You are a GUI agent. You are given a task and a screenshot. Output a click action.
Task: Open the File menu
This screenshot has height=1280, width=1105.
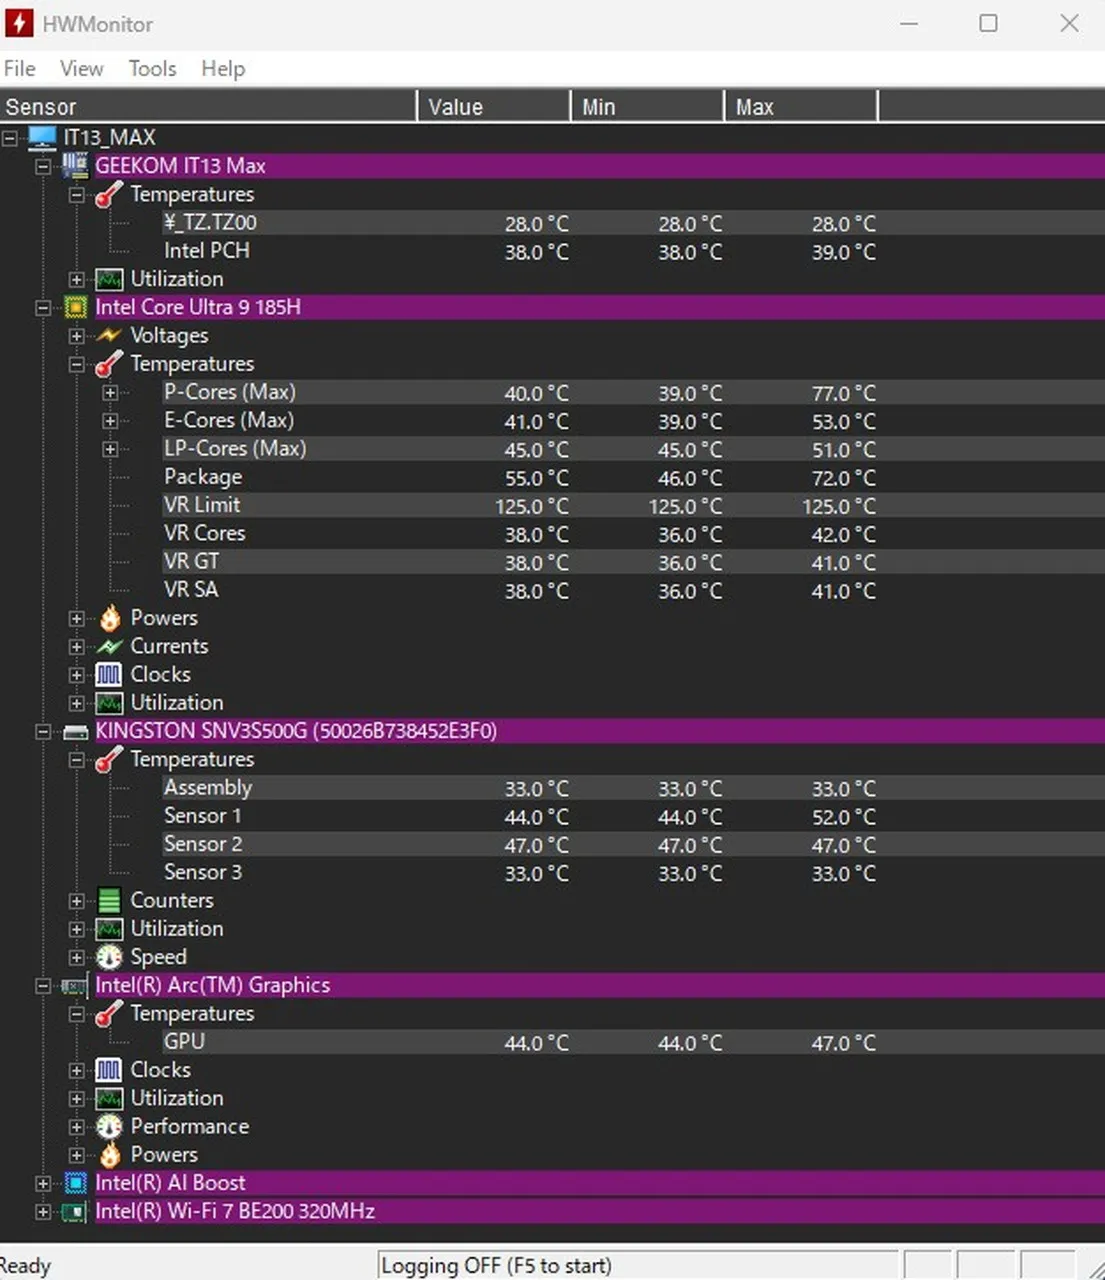tap(20, 68)
